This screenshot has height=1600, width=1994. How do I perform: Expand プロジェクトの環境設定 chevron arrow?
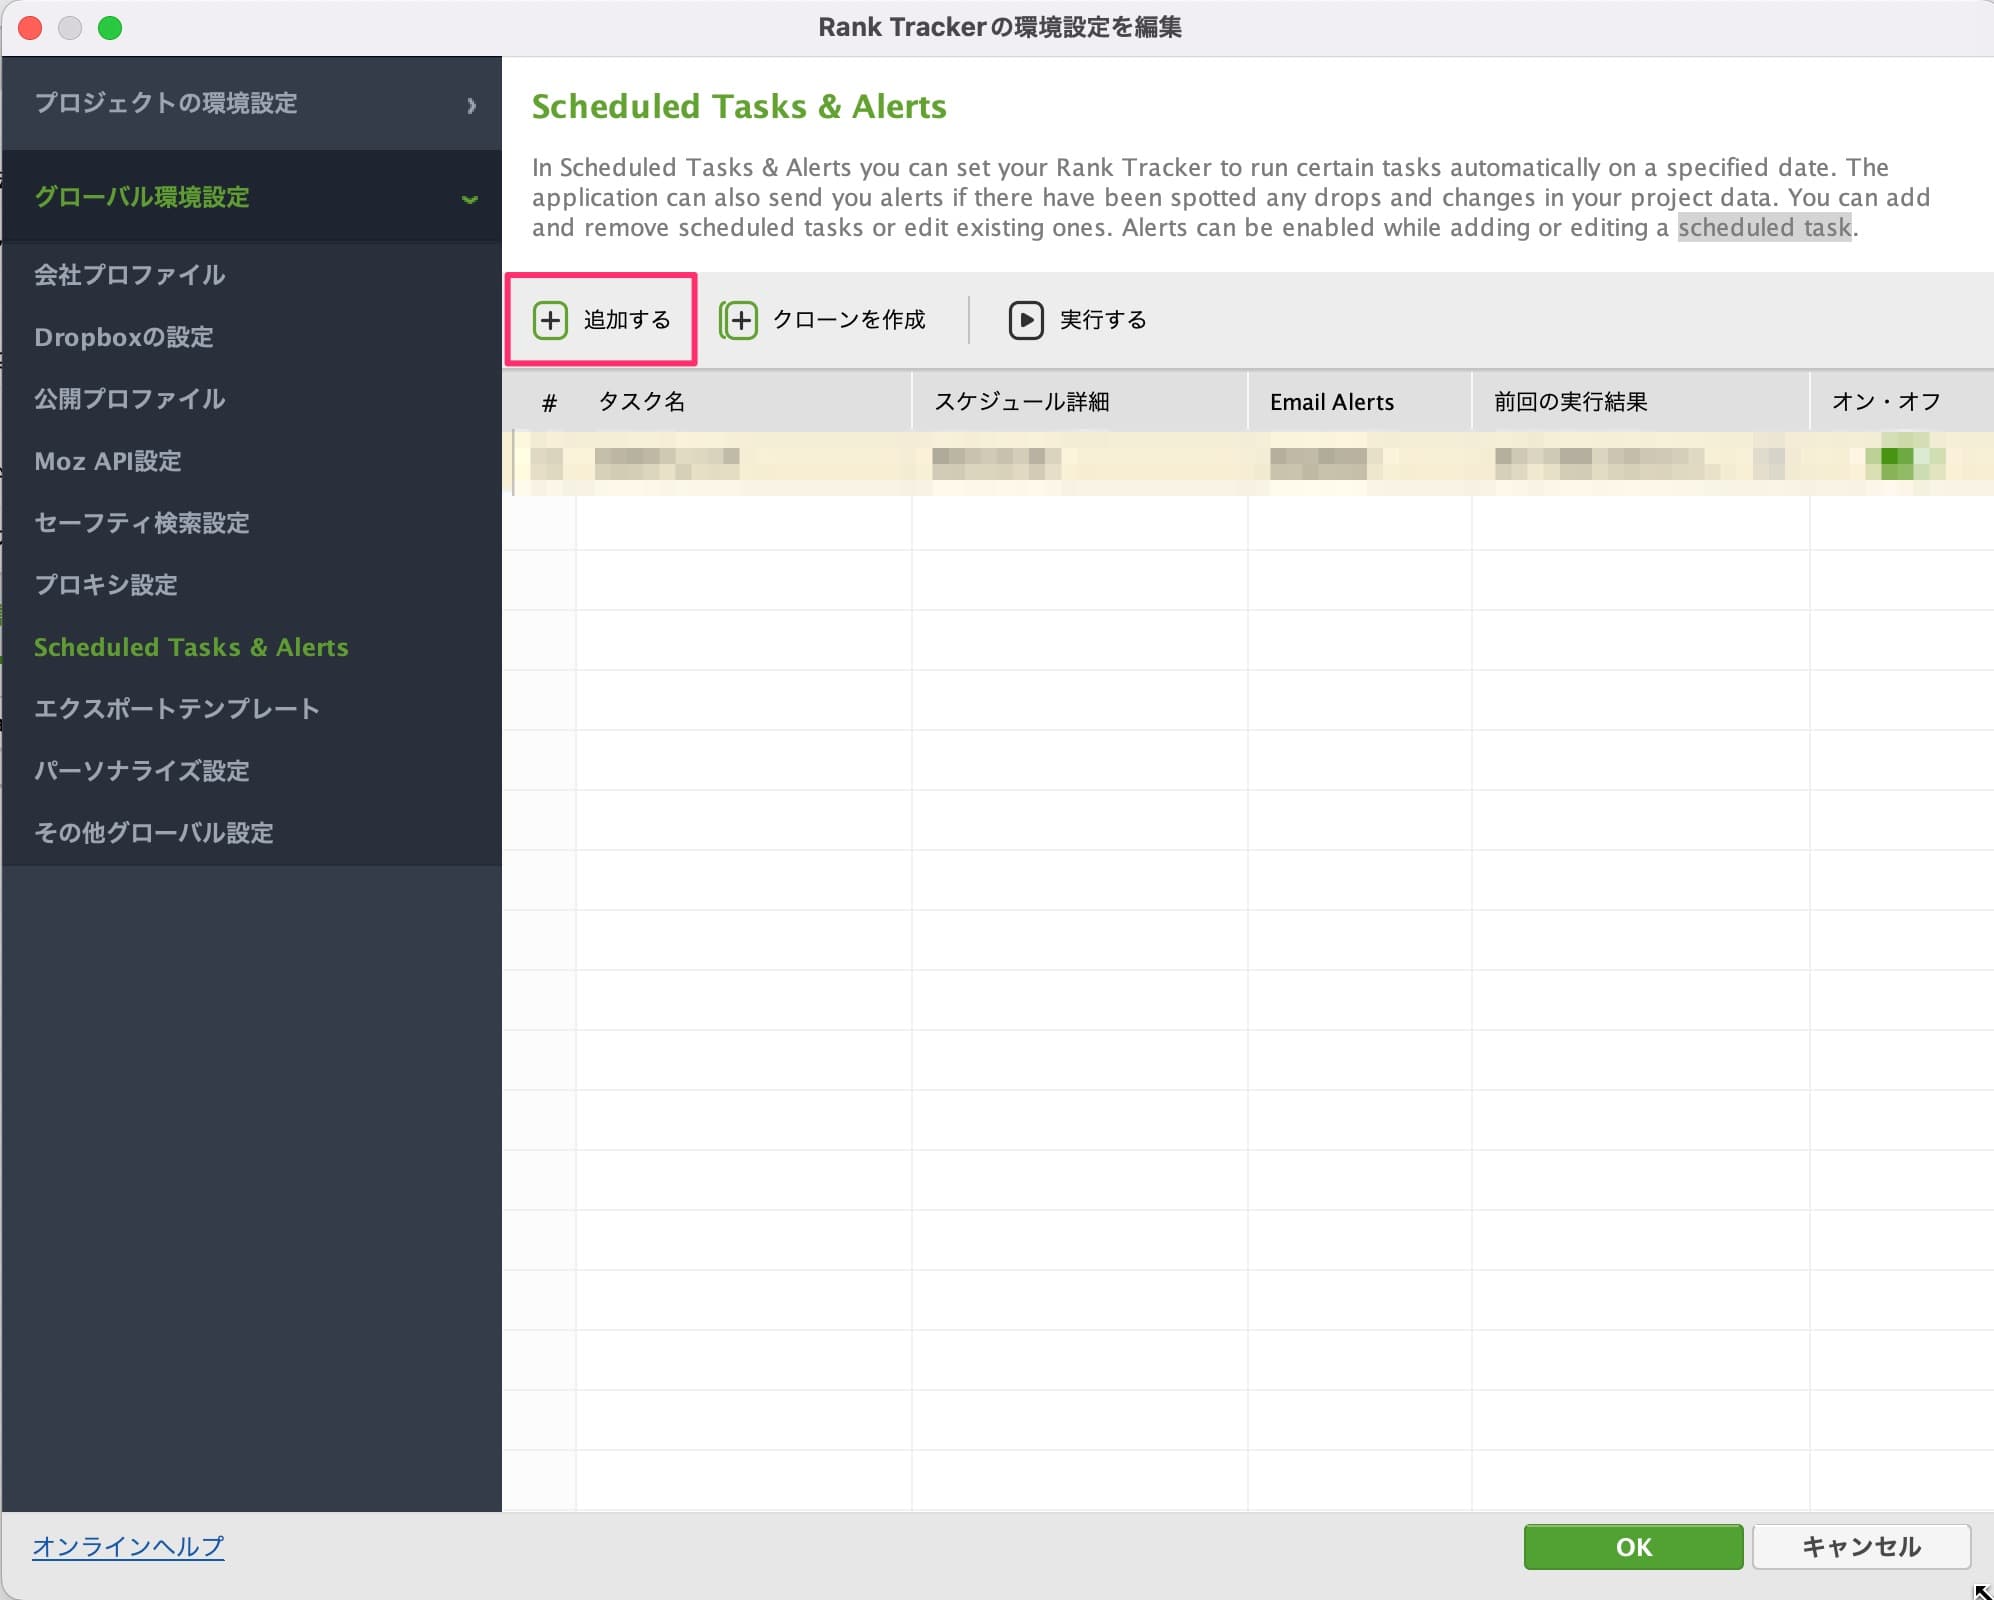[471, 104]
